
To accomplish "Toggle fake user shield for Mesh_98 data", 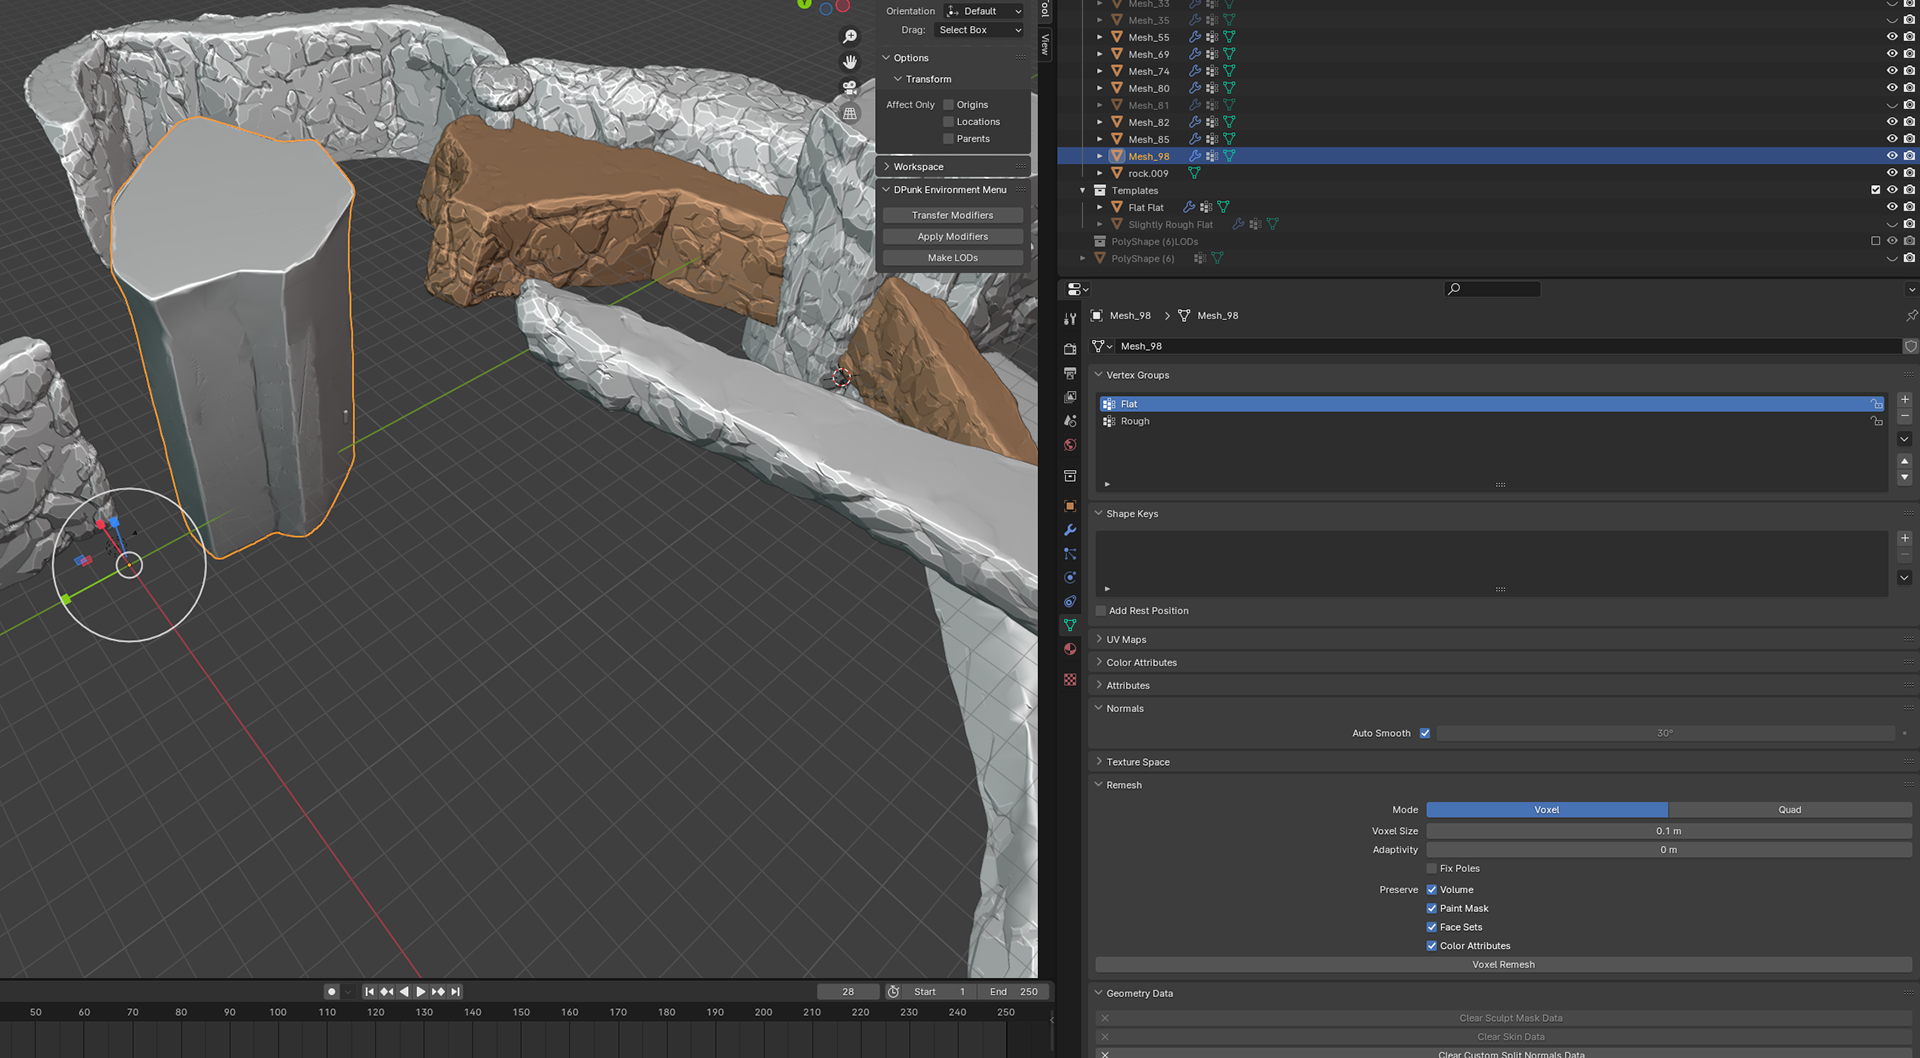I will click(1910, 346).
